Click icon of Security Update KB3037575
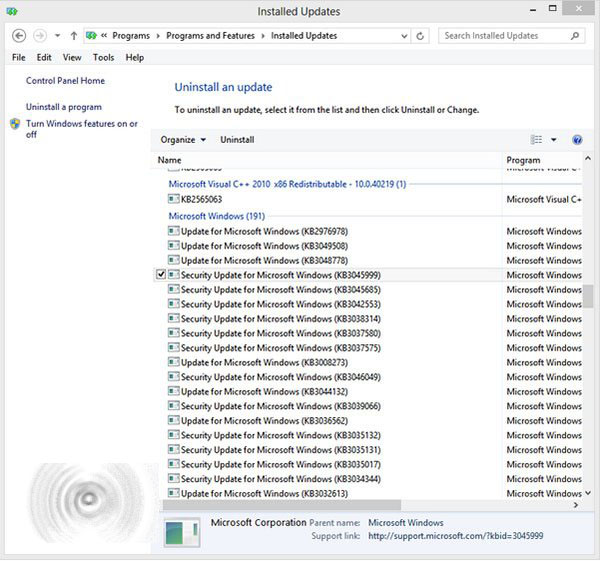The image size is (600, 561). pyautogui.click(x=174, y=347)
